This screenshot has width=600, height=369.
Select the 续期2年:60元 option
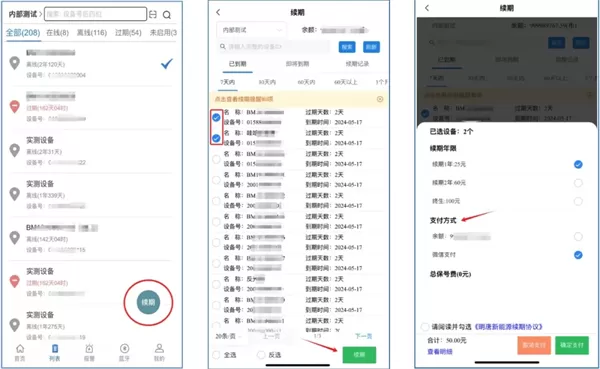(x=578, y=183)
